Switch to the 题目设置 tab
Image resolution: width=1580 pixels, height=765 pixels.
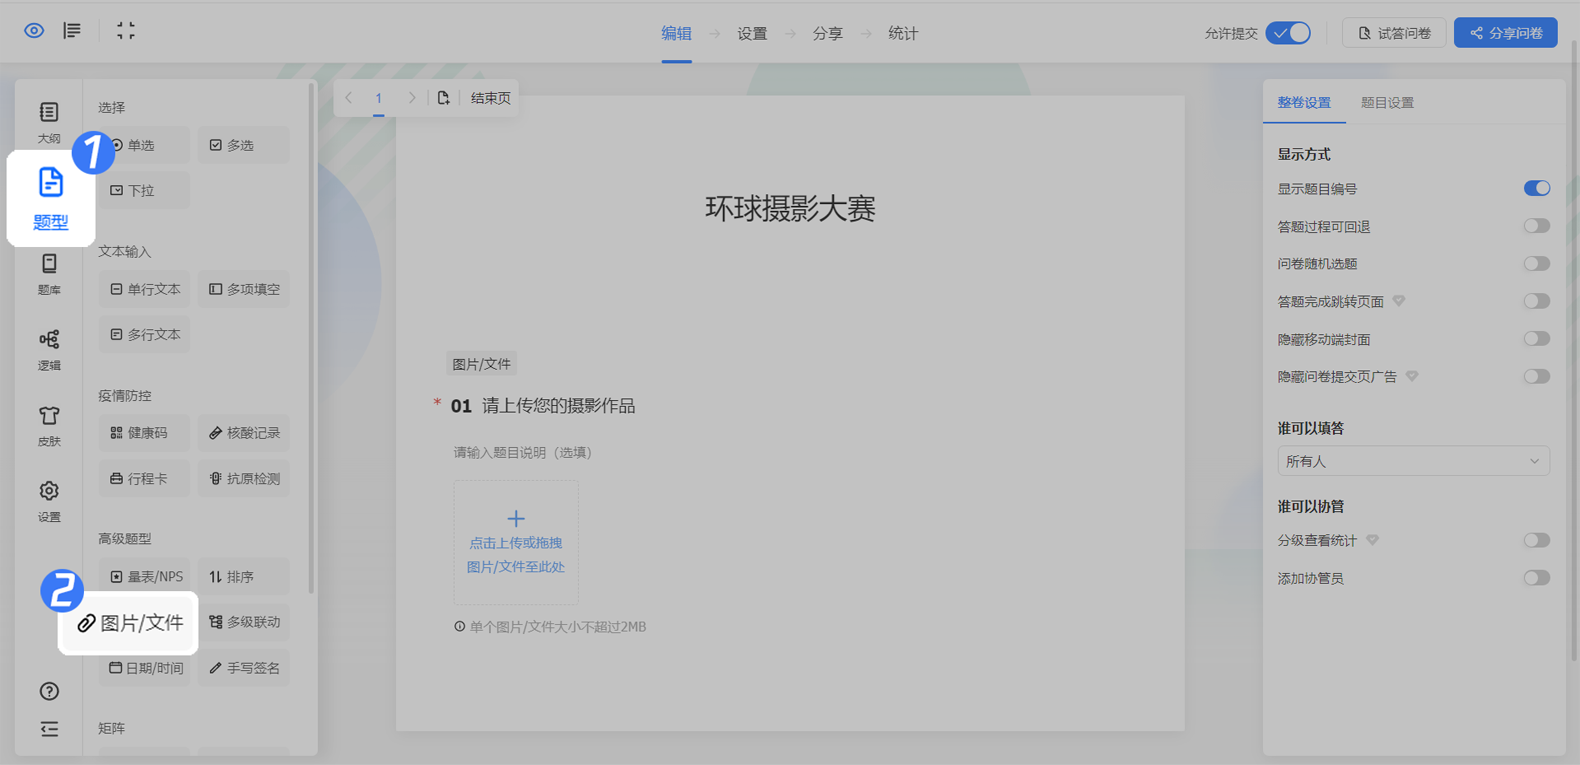coord(1387,103)
